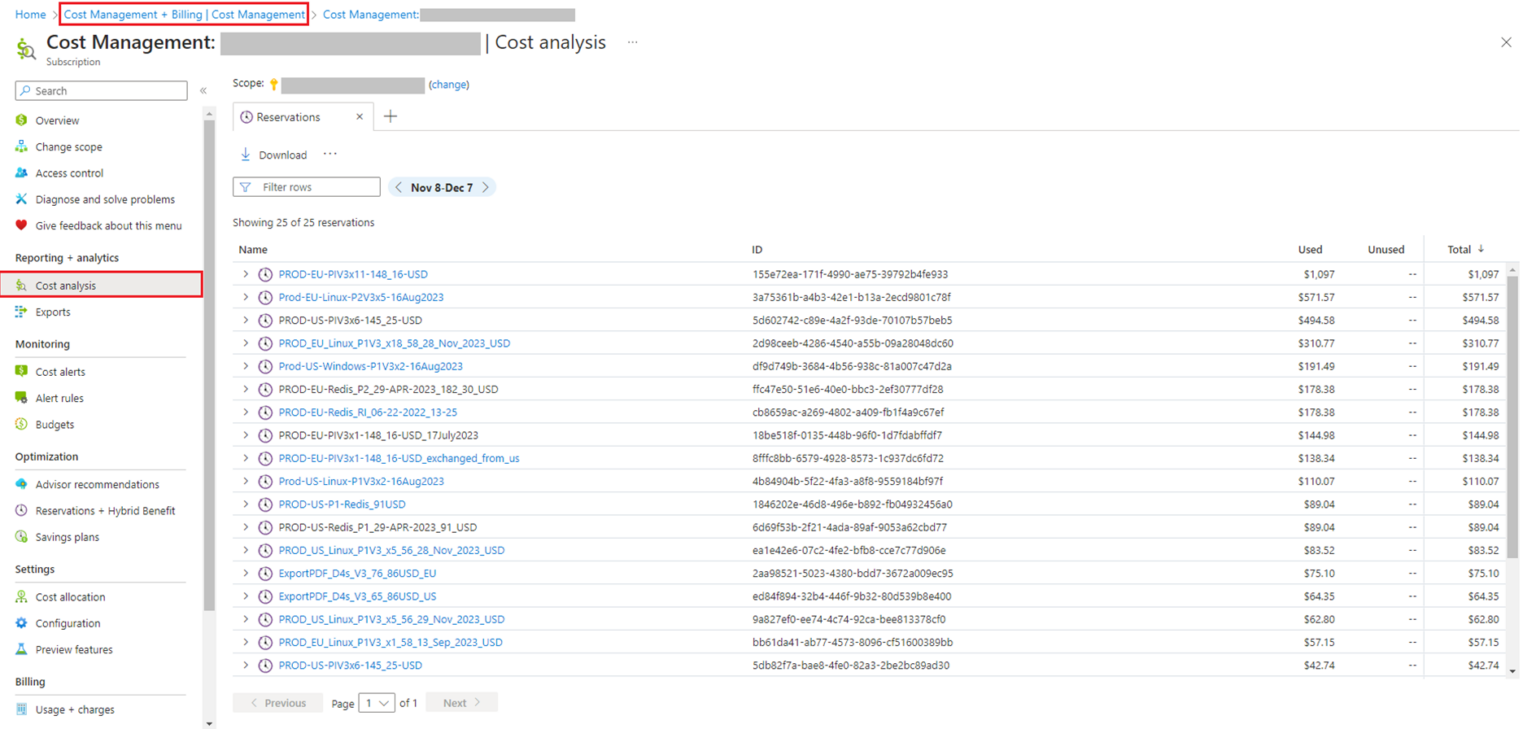Click the (change) scope link

(449, 84)
